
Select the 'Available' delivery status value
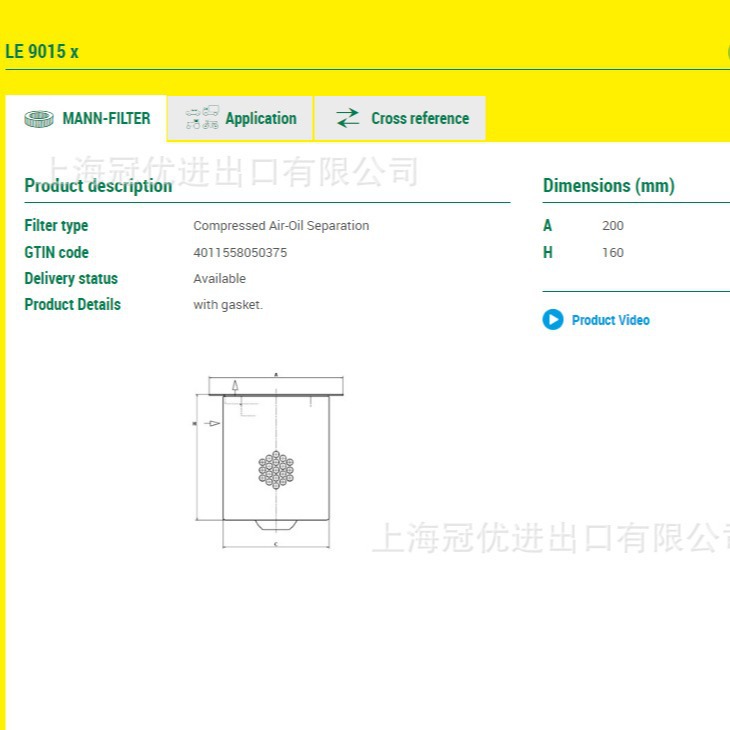220,279
